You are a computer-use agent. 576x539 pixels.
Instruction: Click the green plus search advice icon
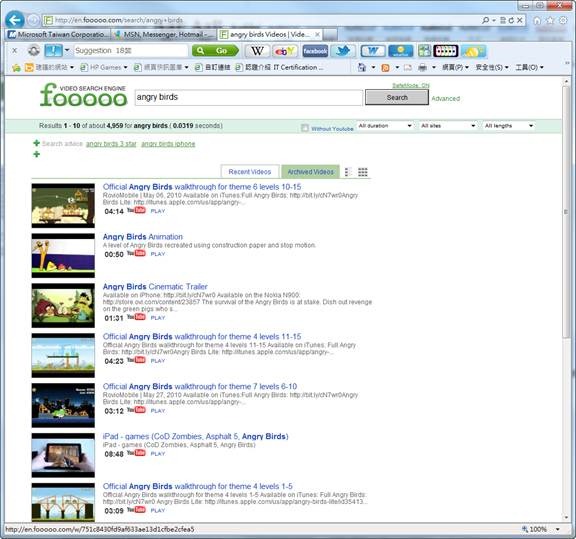[x=36, y=143]
